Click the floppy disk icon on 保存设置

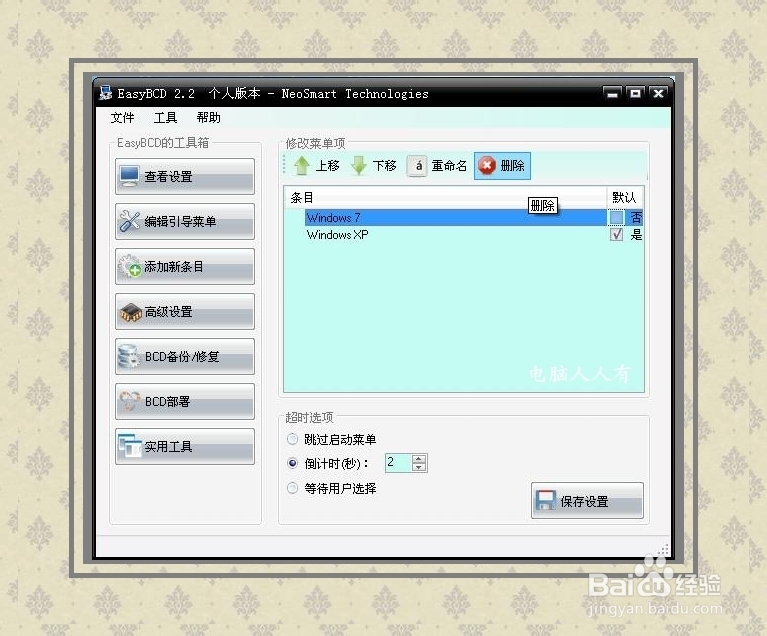click(x=545, y=500)
